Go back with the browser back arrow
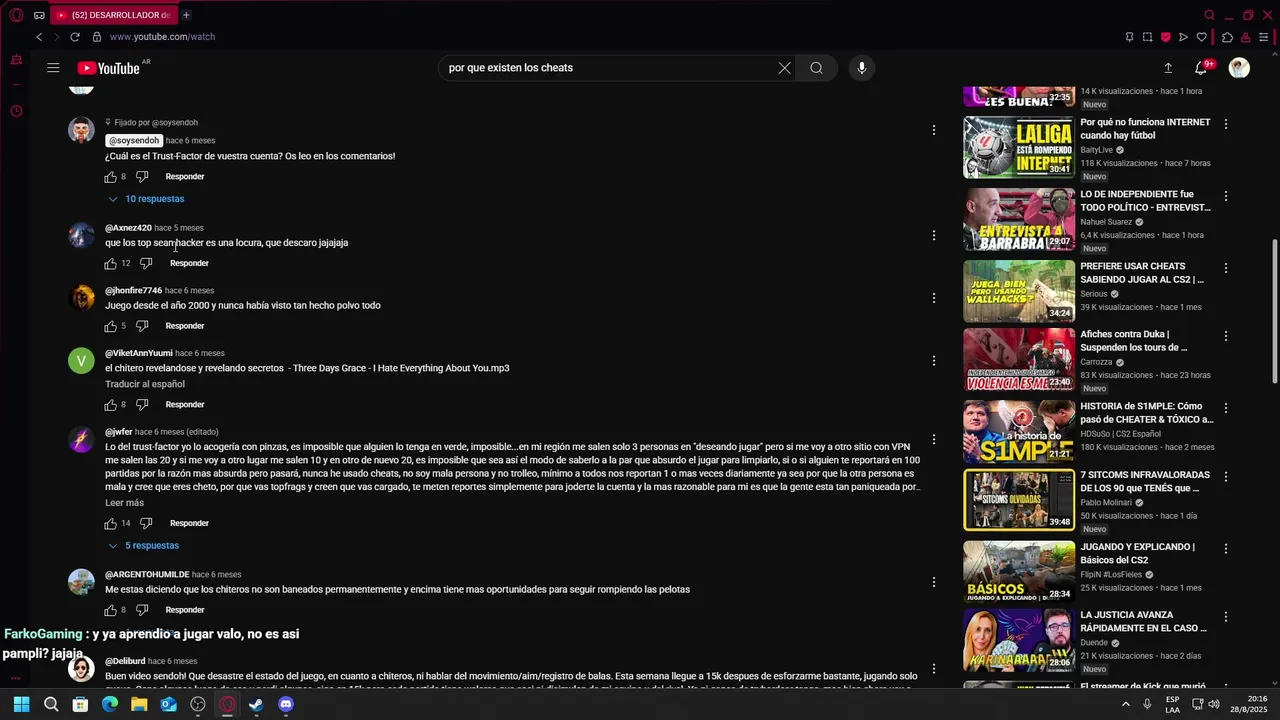 click(39, 37)
